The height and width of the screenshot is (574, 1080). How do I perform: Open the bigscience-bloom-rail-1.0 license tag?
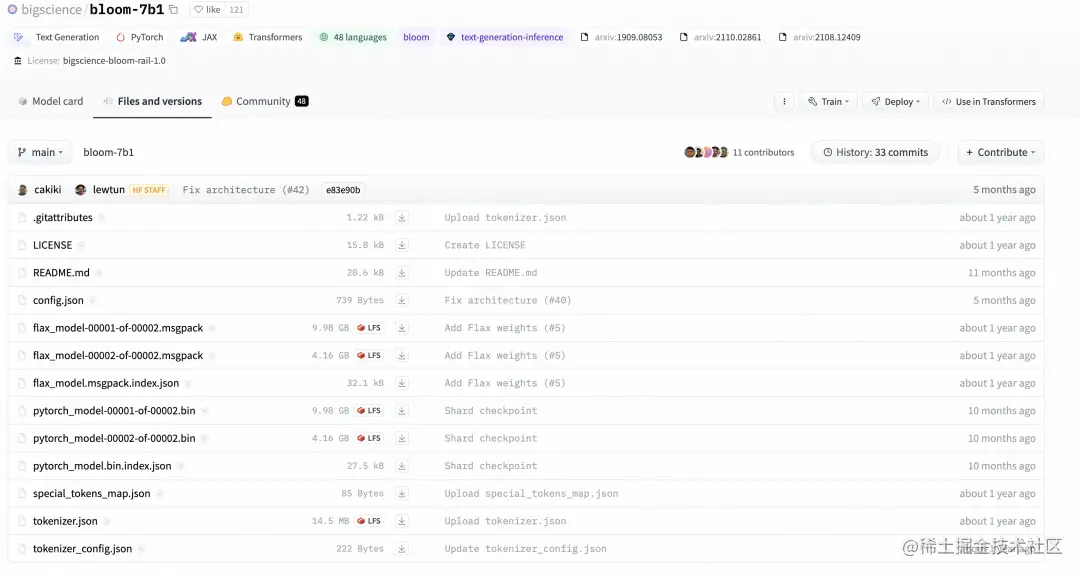[90, 61]
